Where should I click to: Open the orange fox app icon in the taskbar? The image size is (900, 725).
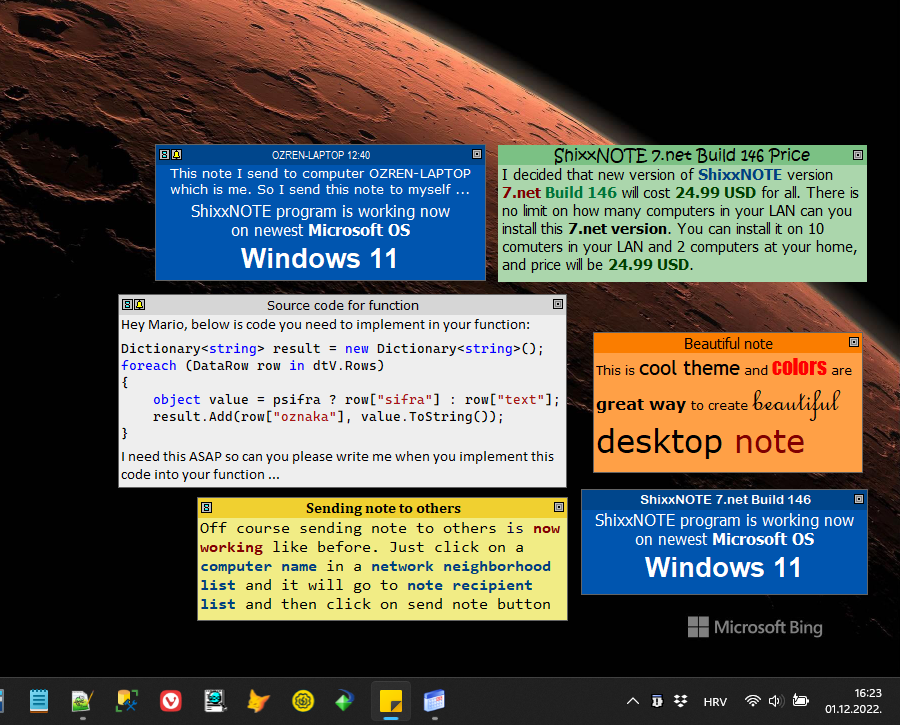258,701
